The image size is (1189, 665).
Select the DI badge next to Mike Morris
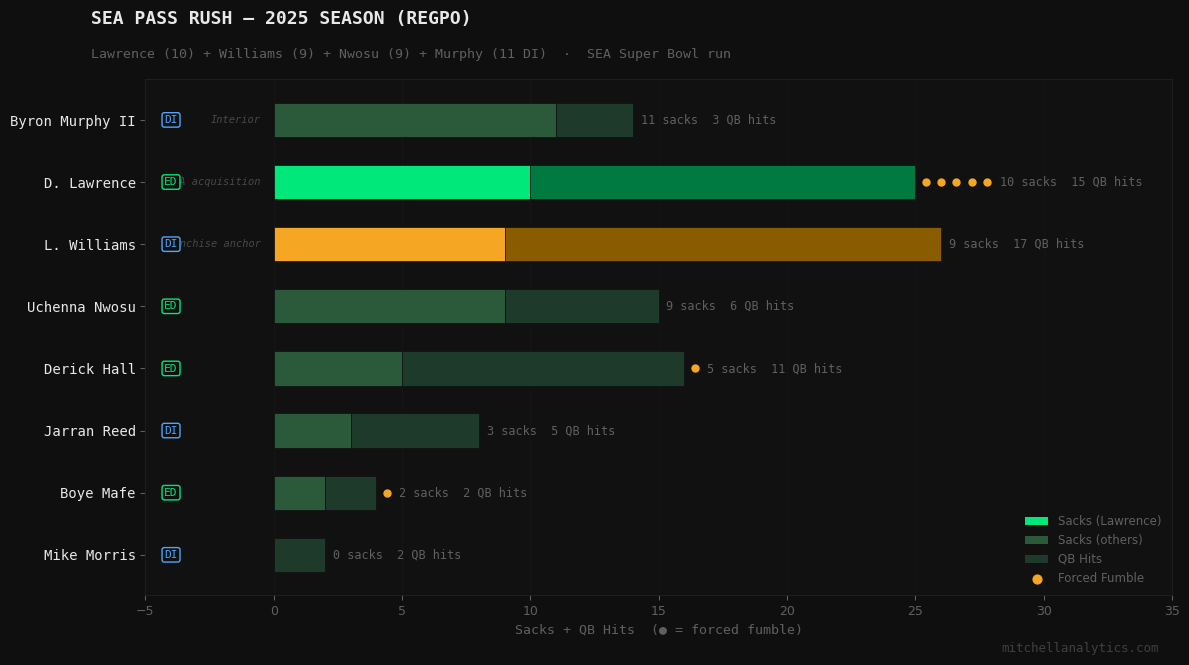[171, 555]
